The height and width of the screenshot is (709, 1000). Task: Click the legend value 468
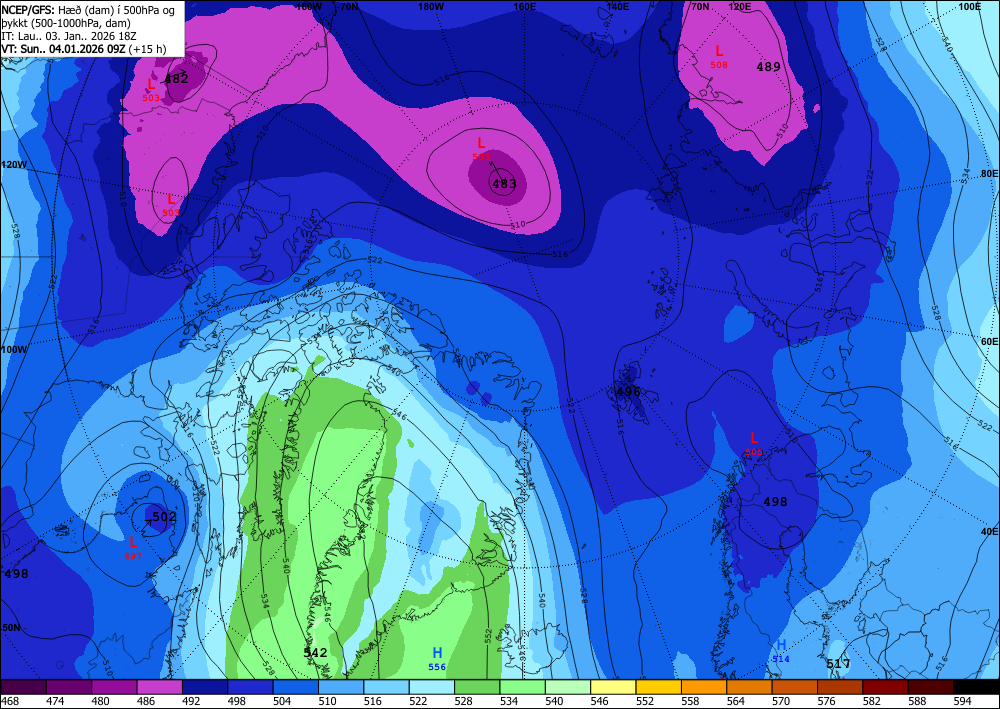click(11, 701)
